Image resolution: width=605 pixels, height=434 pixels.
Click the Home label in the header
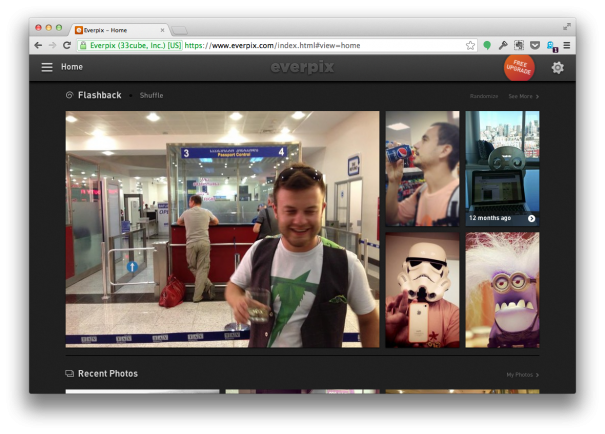click(72, 67)
